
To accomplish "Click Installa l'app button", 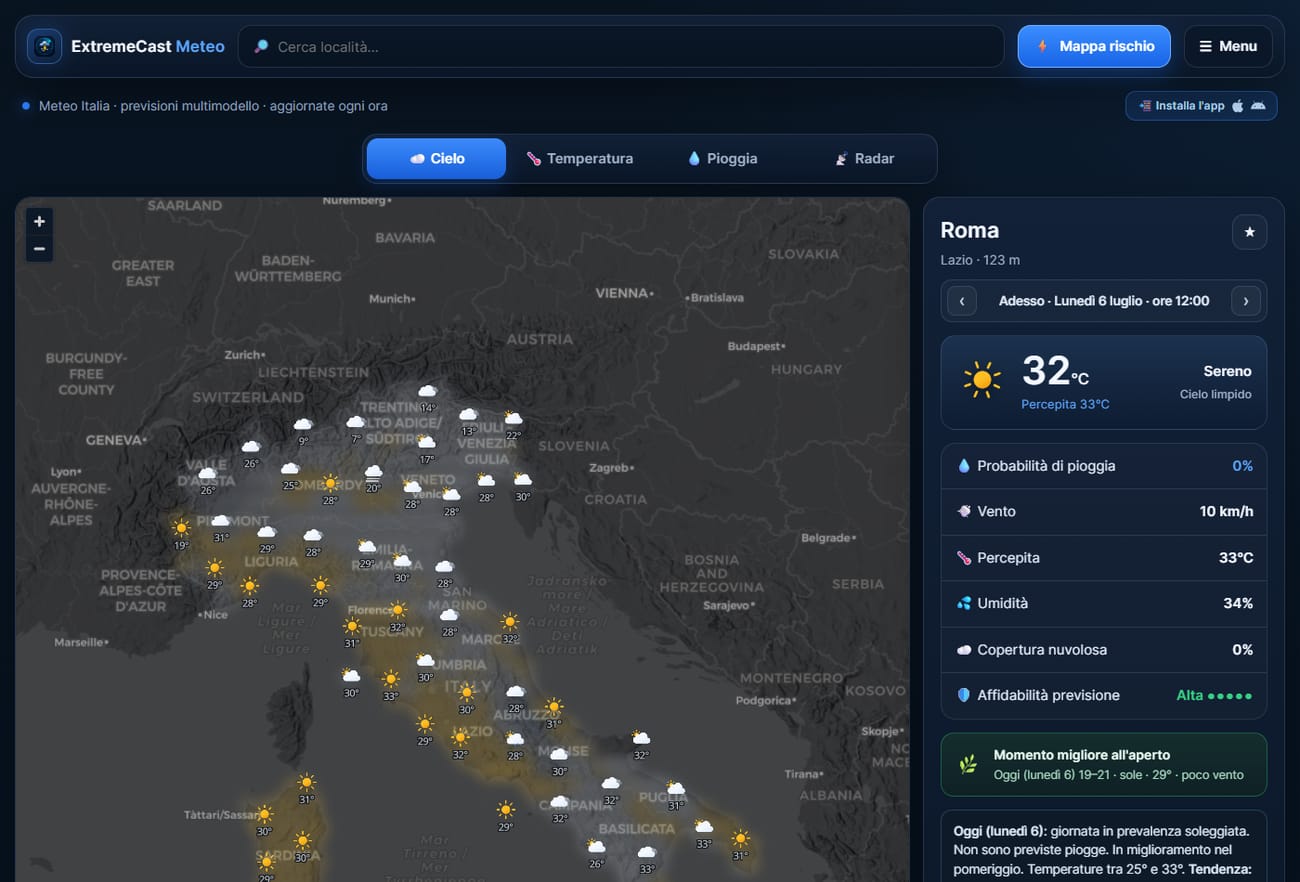I will (1201, 105).
